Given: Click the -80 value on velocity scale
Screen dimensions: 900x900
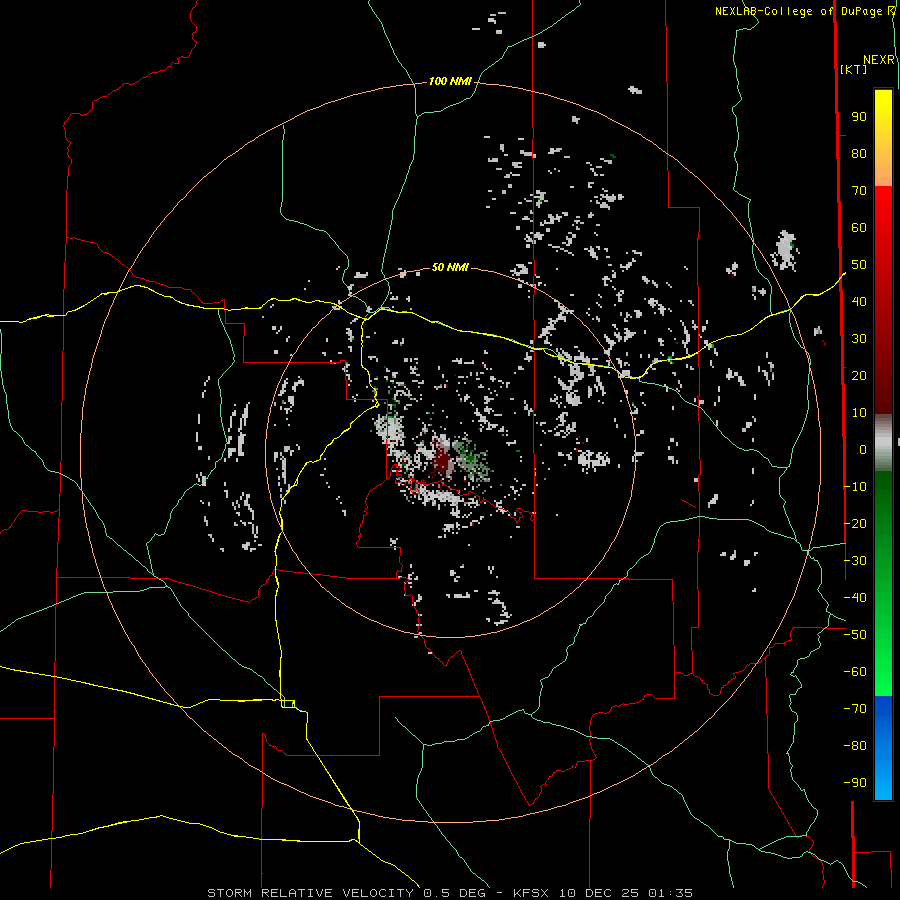Looking at the screenshot, I should pos(855,746).
